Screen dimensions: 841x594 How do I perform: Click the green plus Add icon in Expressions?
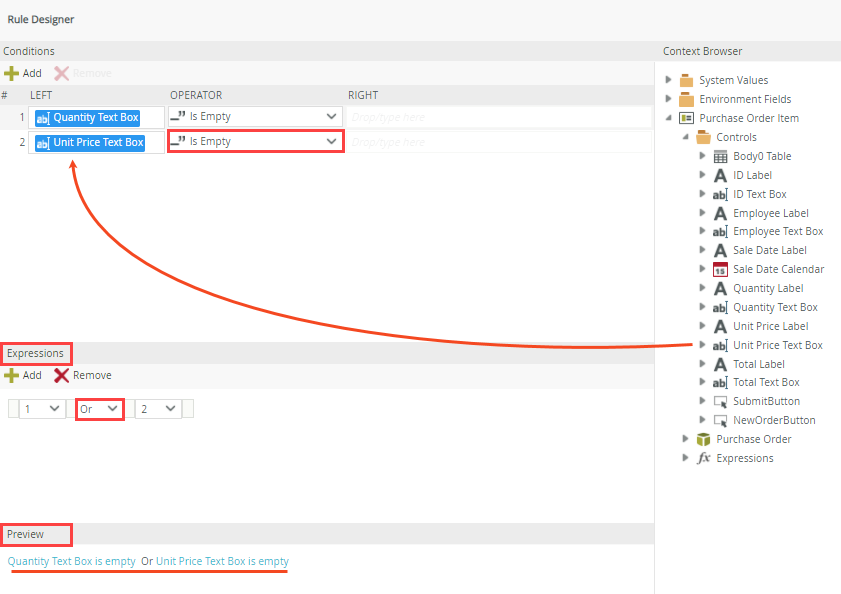pyautogui.click(x=11, y=375)
